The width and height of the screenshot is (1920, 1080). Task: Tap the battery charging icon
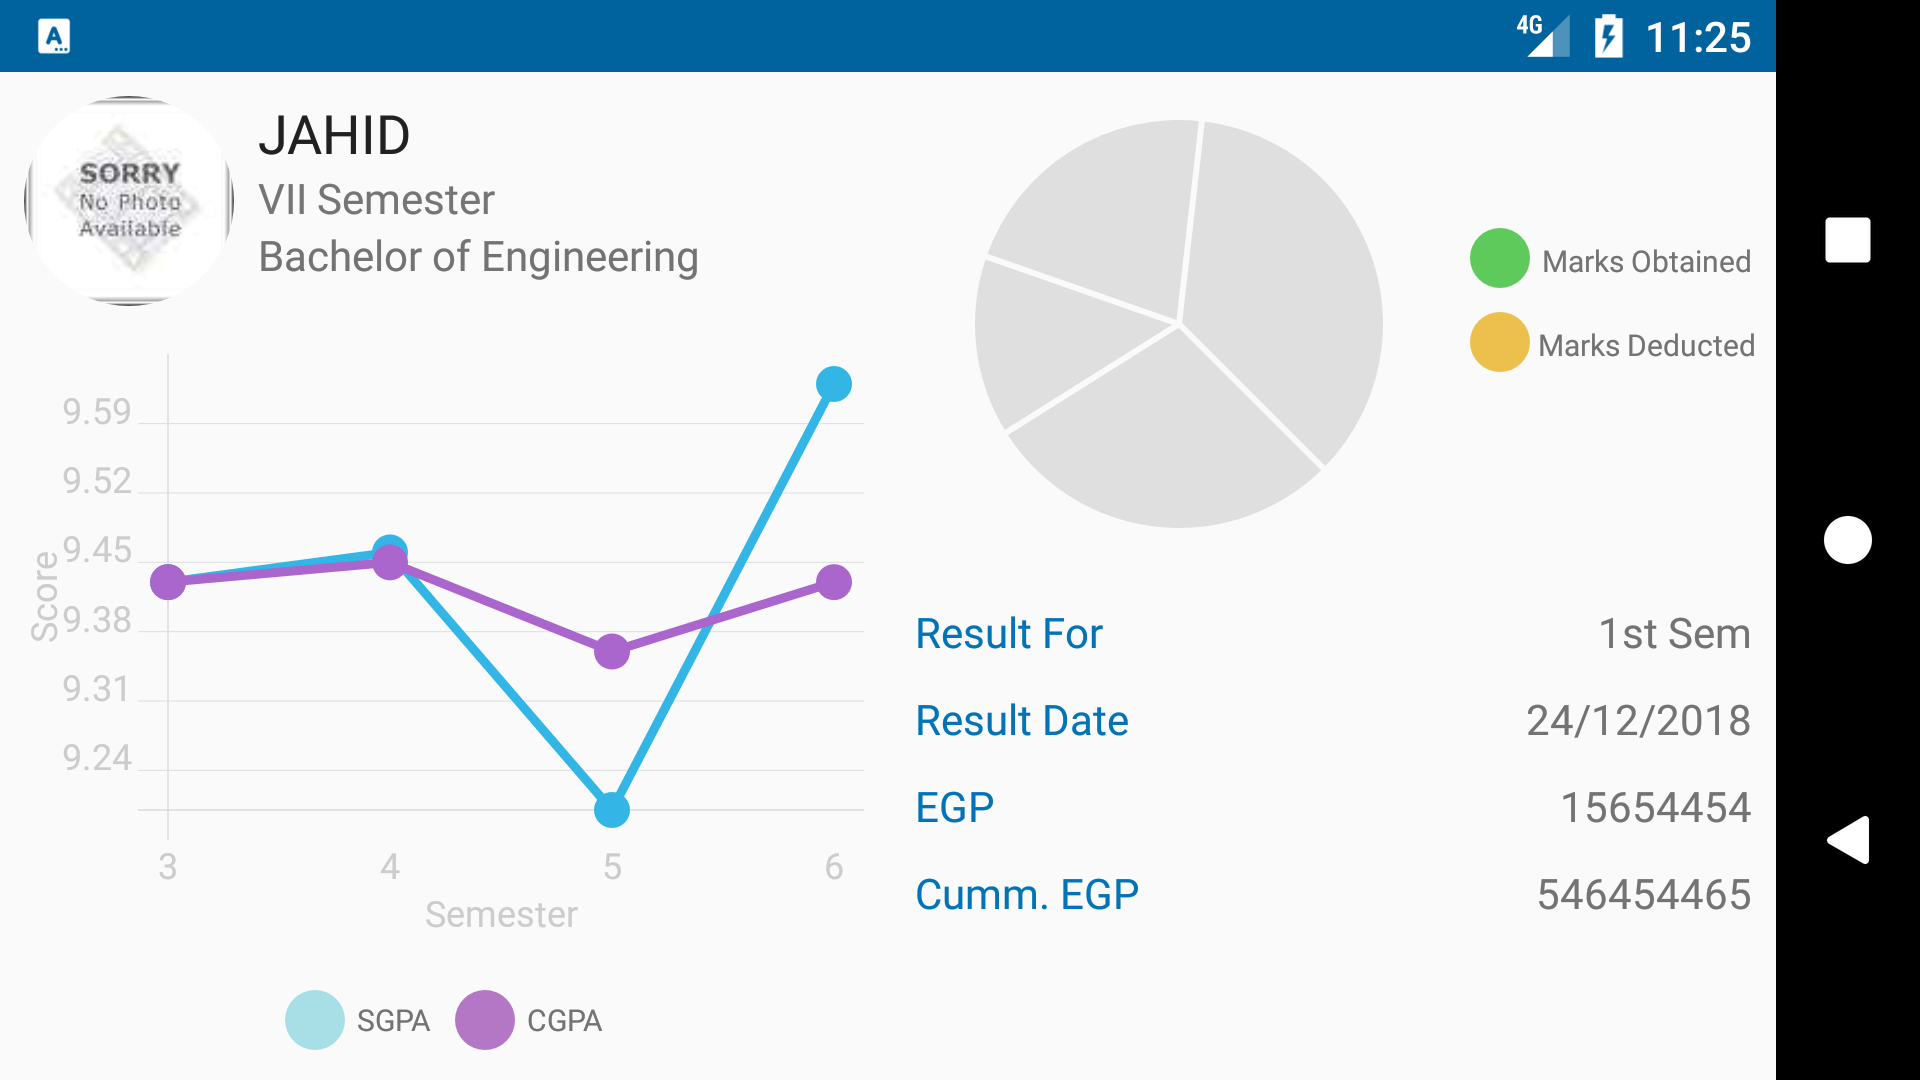pos(1608,36)
